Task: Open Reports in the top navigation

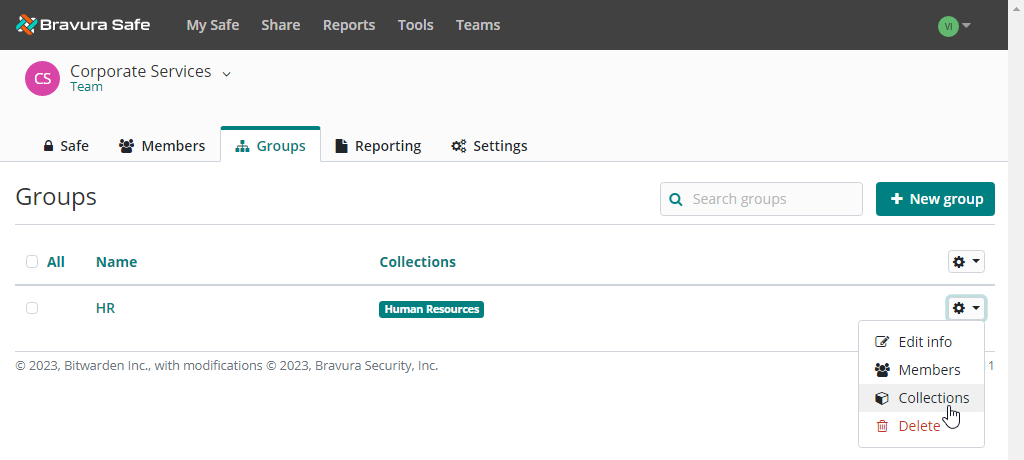Action: [349, 25]
